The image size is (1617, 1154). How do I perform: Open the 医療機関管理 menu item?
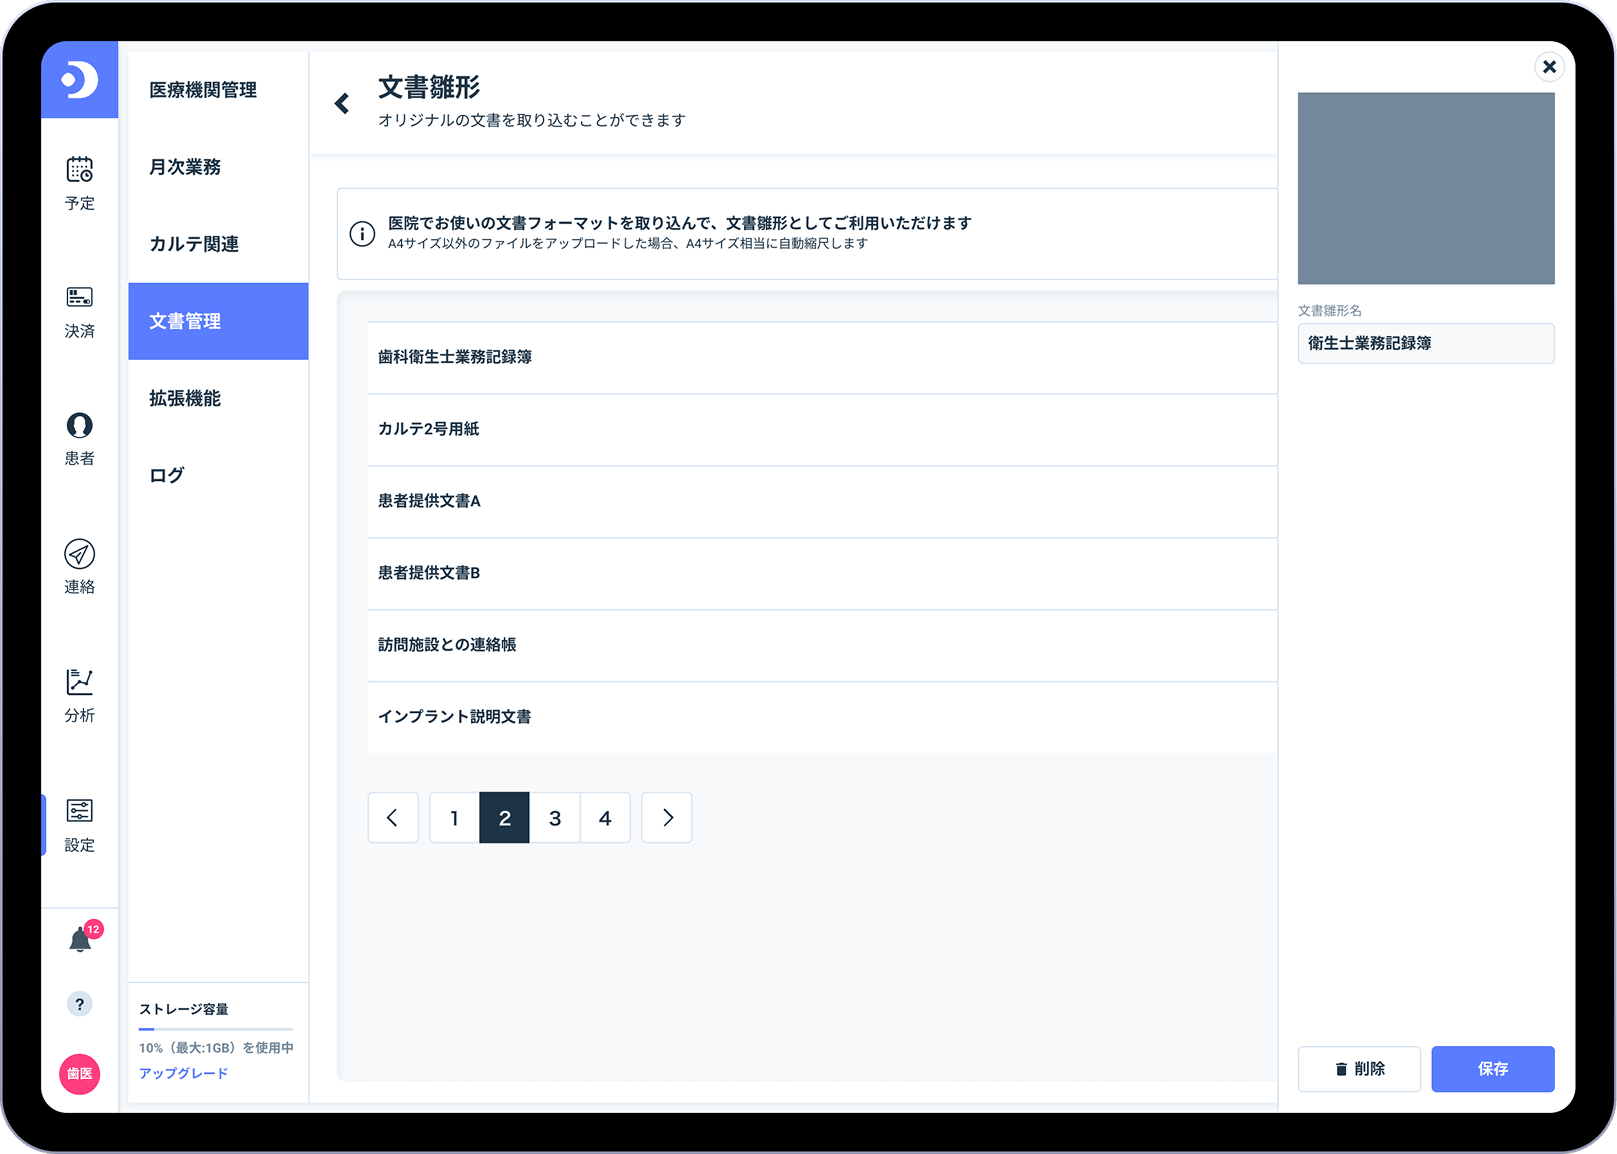click(x=203, y=90)
